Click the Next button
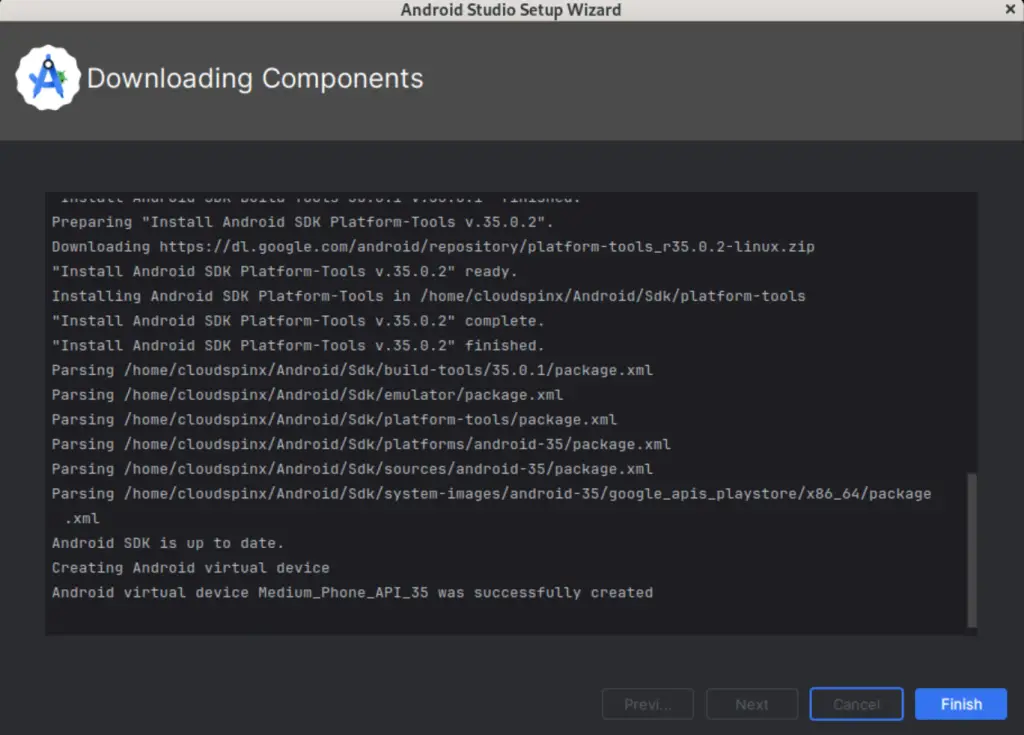Image resolution: width=1024 pixels, height=735 pixels. (751, 703)
